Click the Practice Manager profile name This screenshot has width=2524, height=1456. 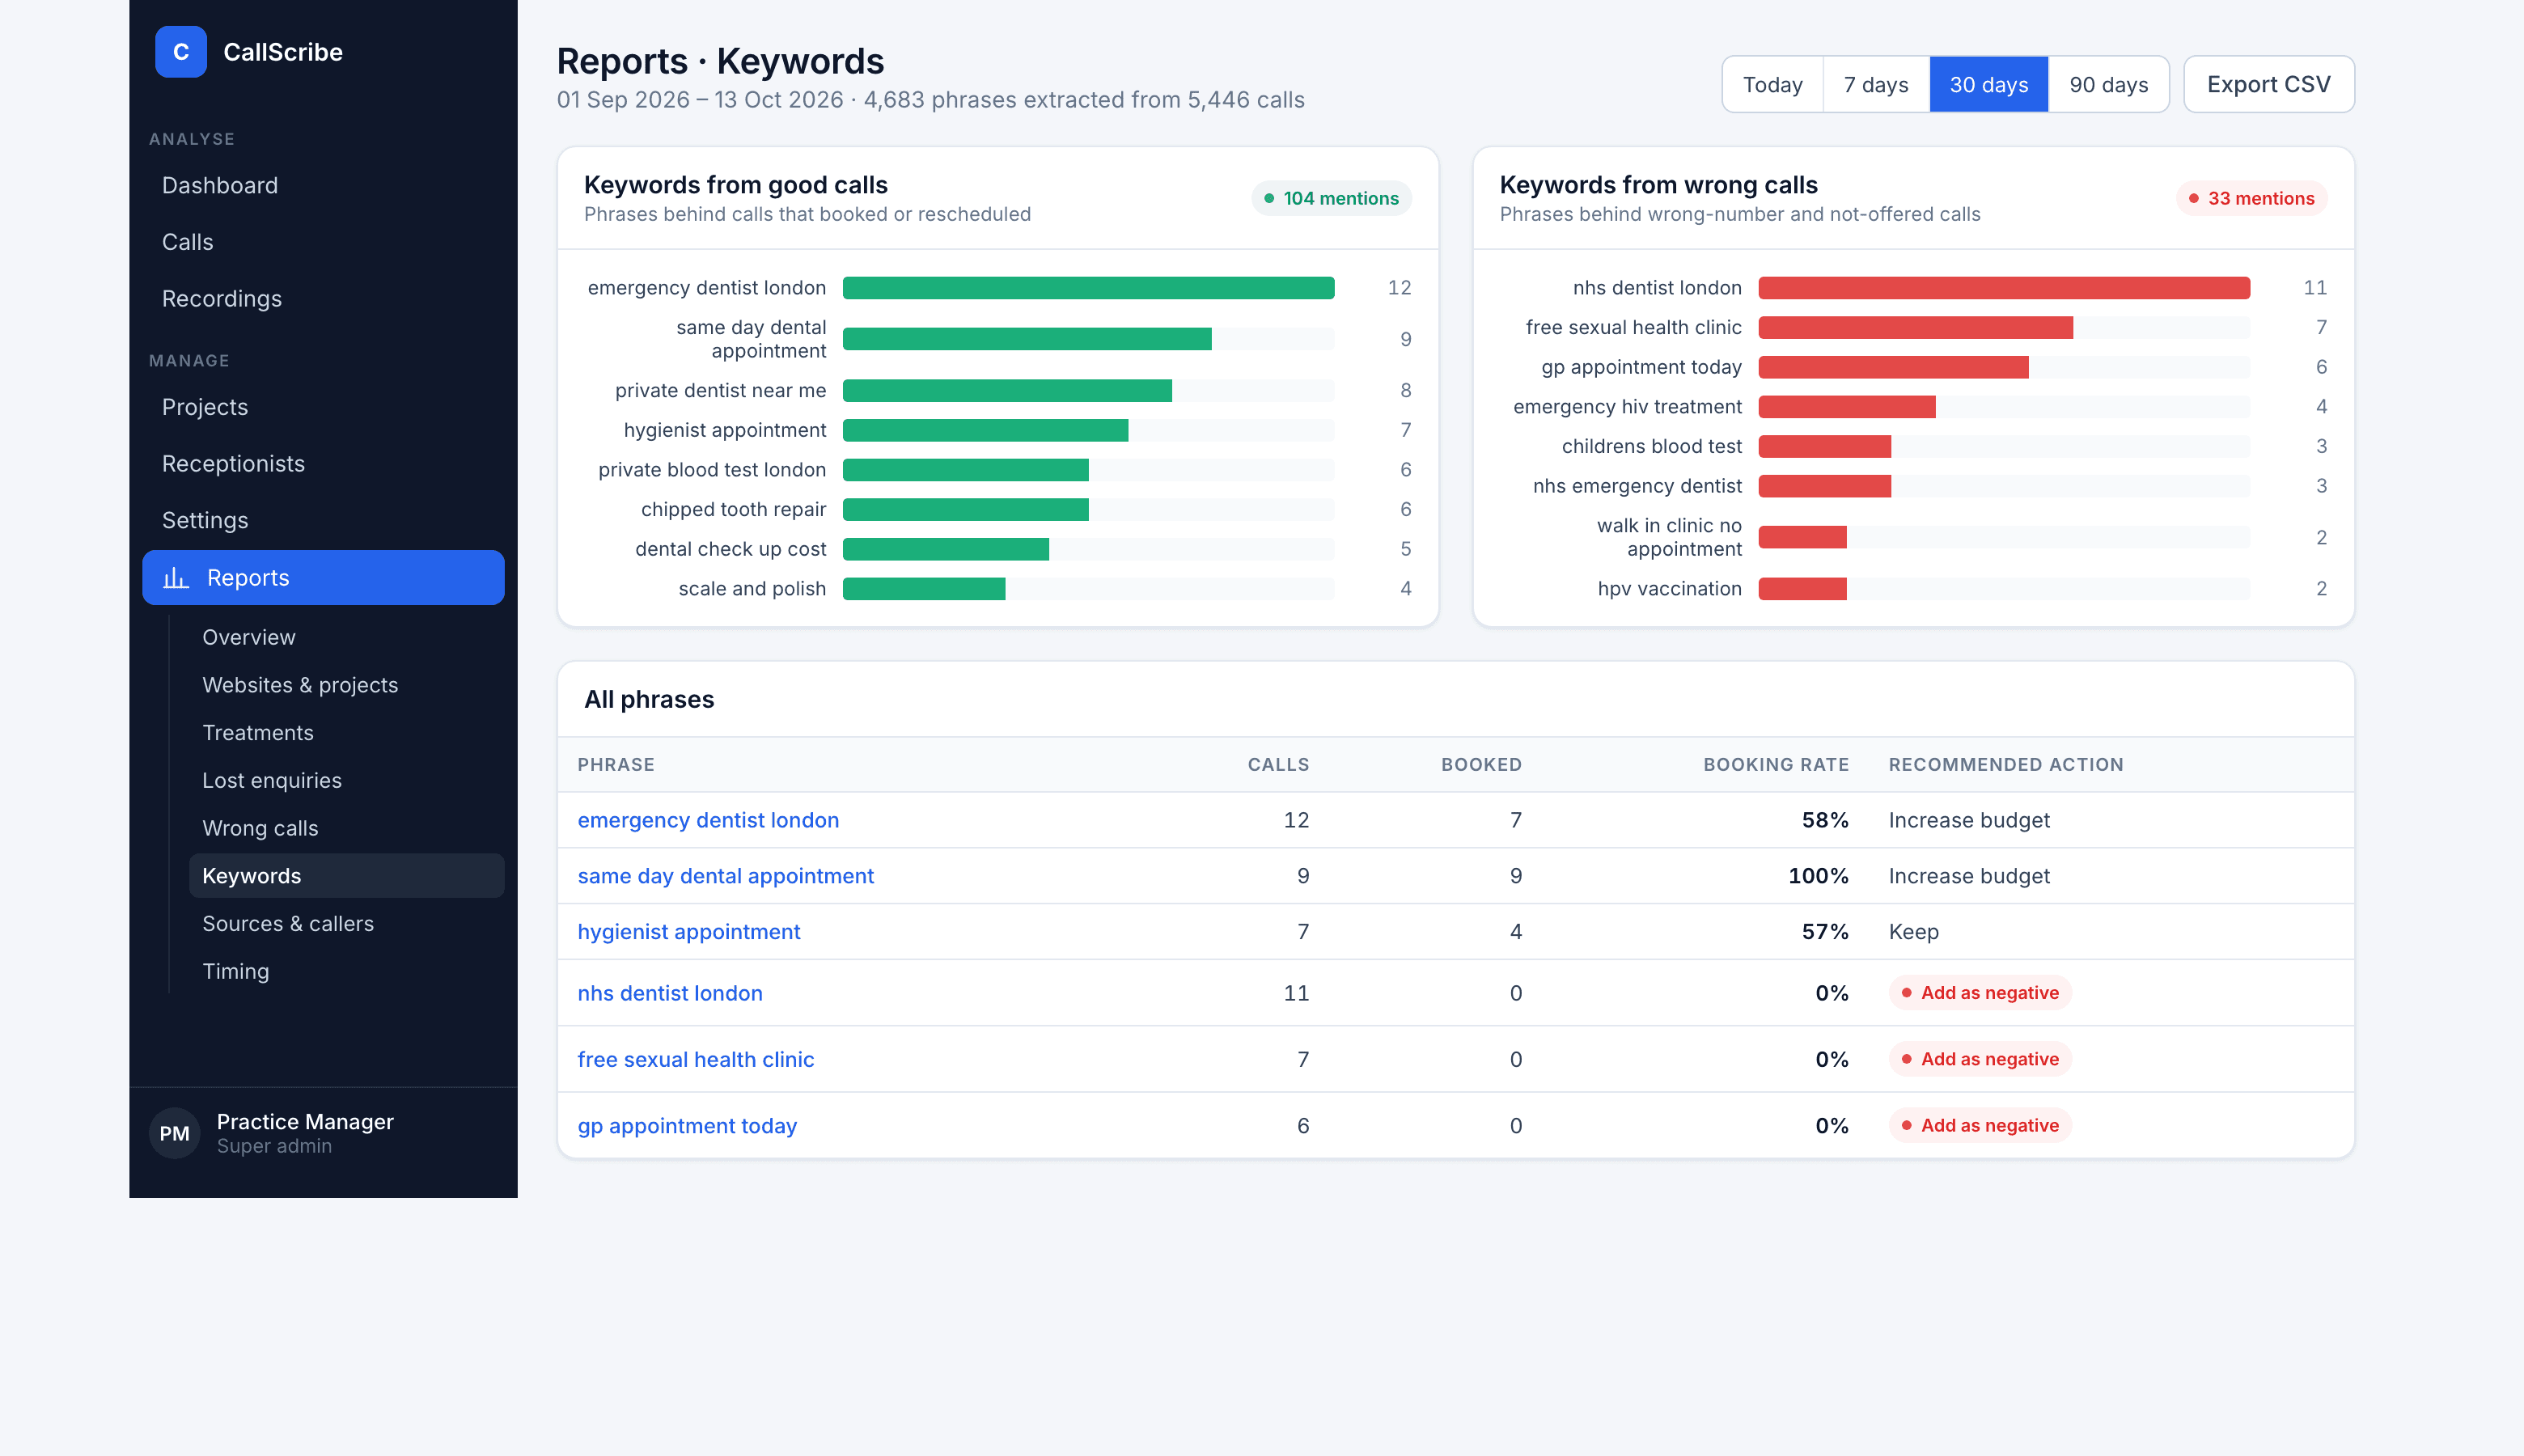coord(305,1122)
